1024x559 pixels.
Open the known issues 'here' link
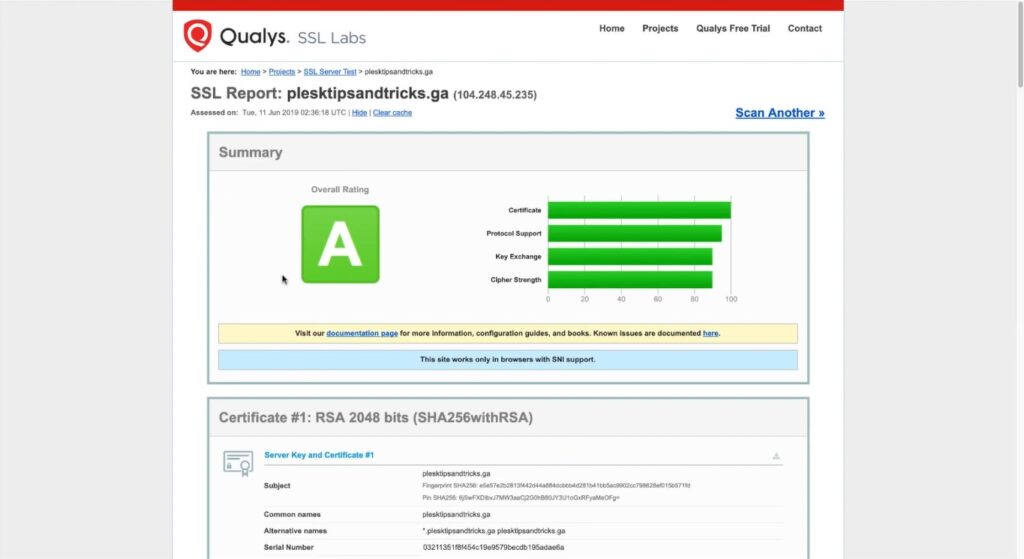711,333
